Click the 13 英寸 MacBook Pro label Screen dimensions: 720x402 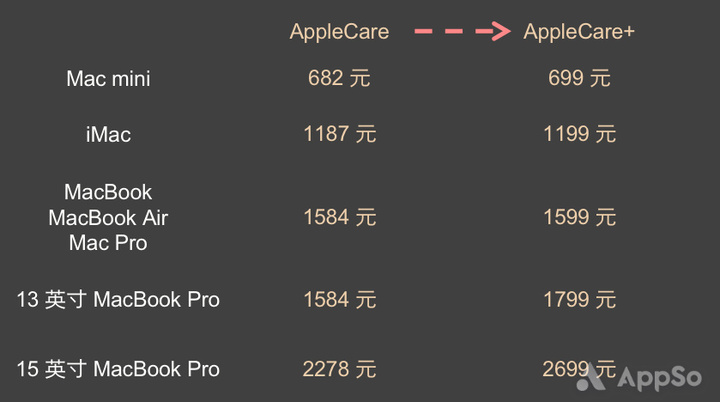pyautogui.click(x=118, y=300)
